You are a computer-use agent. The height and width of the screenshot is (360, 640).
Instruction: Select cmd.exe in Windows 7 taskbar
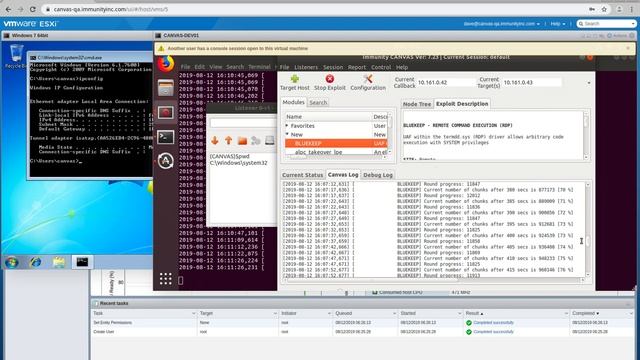click(82, 262)
